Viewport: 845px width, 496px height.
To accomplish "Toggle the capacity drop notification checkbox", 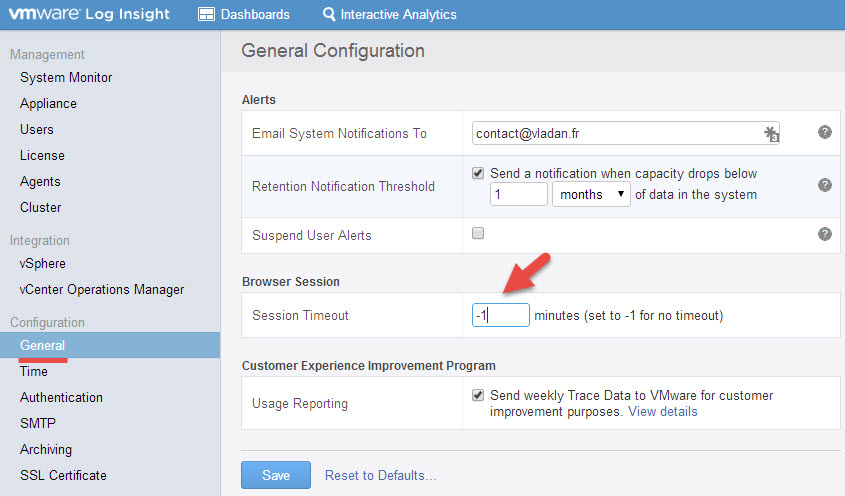I will (478, 173).
